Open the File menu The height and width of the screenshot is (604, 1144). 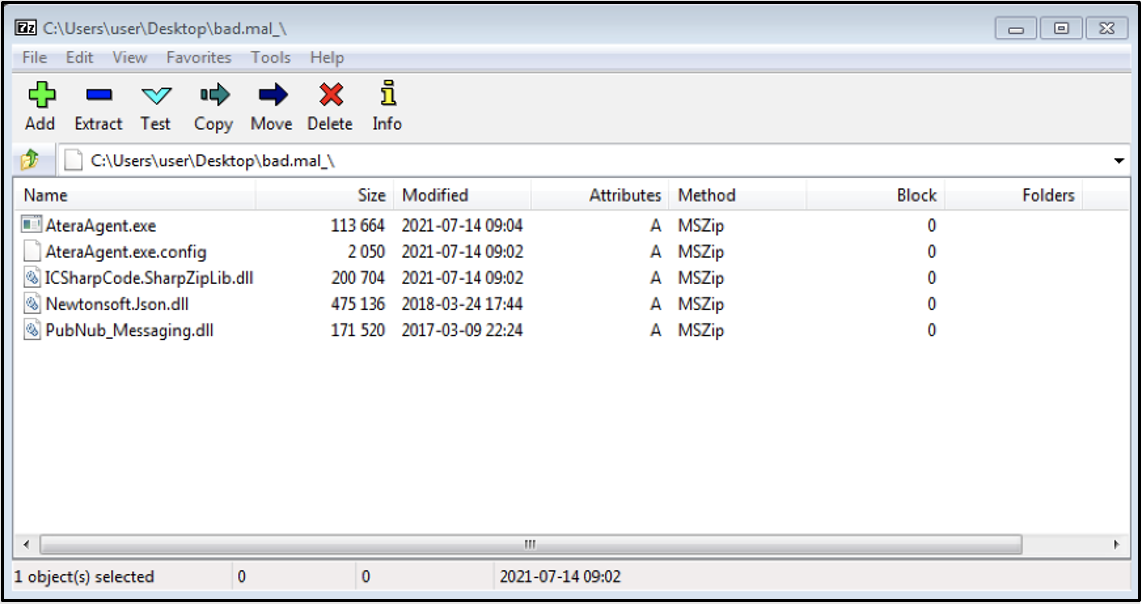click(34, 58)
